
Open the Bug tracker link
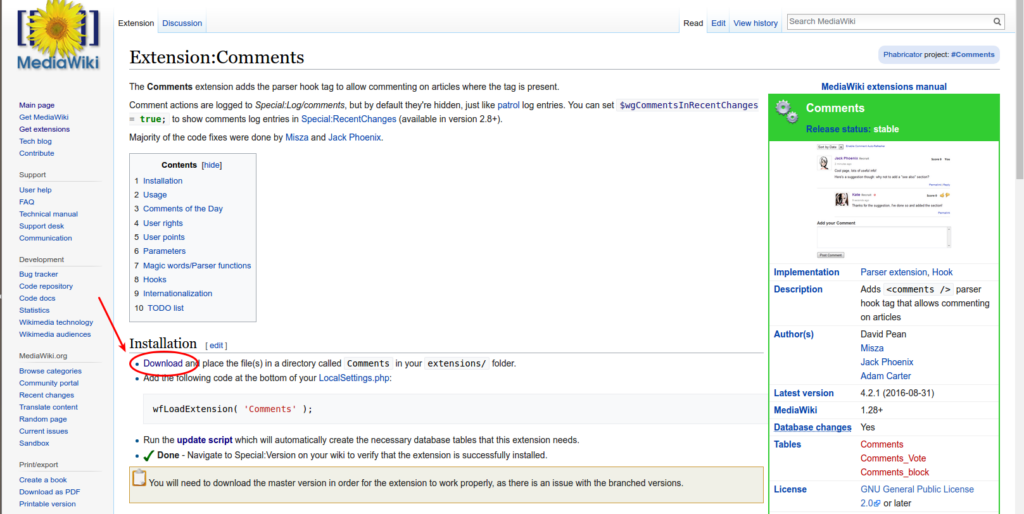coord(39,274)
